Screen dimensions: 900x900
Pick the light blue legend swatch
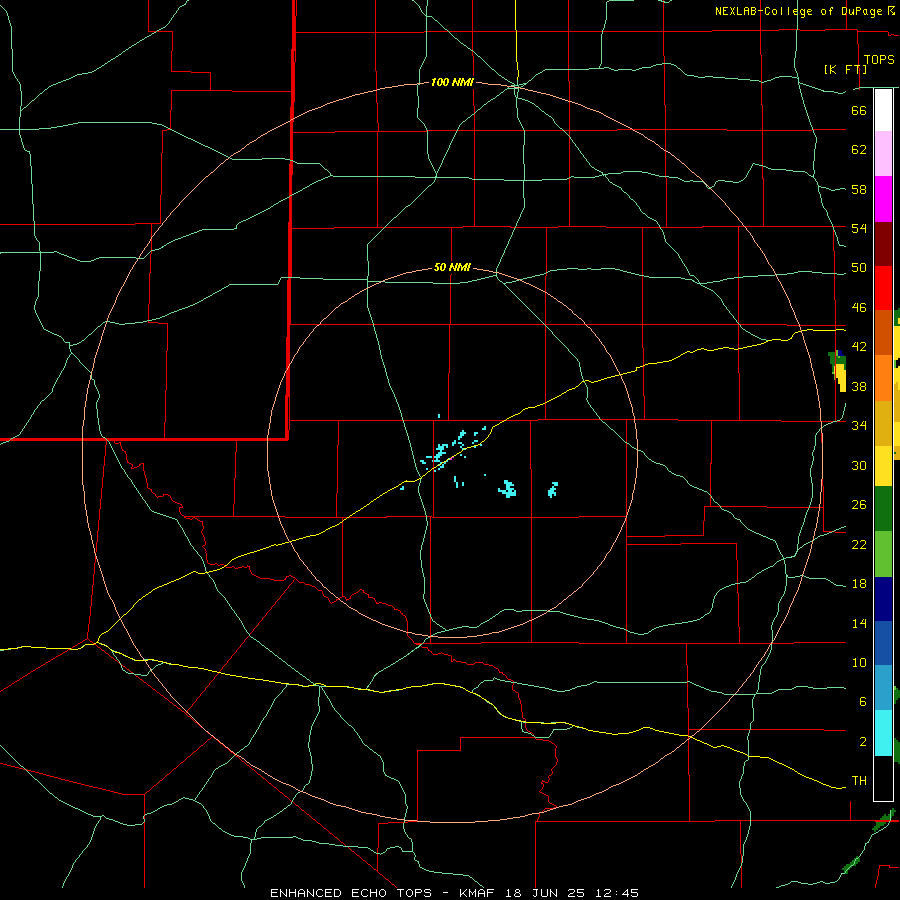click(x=883, y=688)
